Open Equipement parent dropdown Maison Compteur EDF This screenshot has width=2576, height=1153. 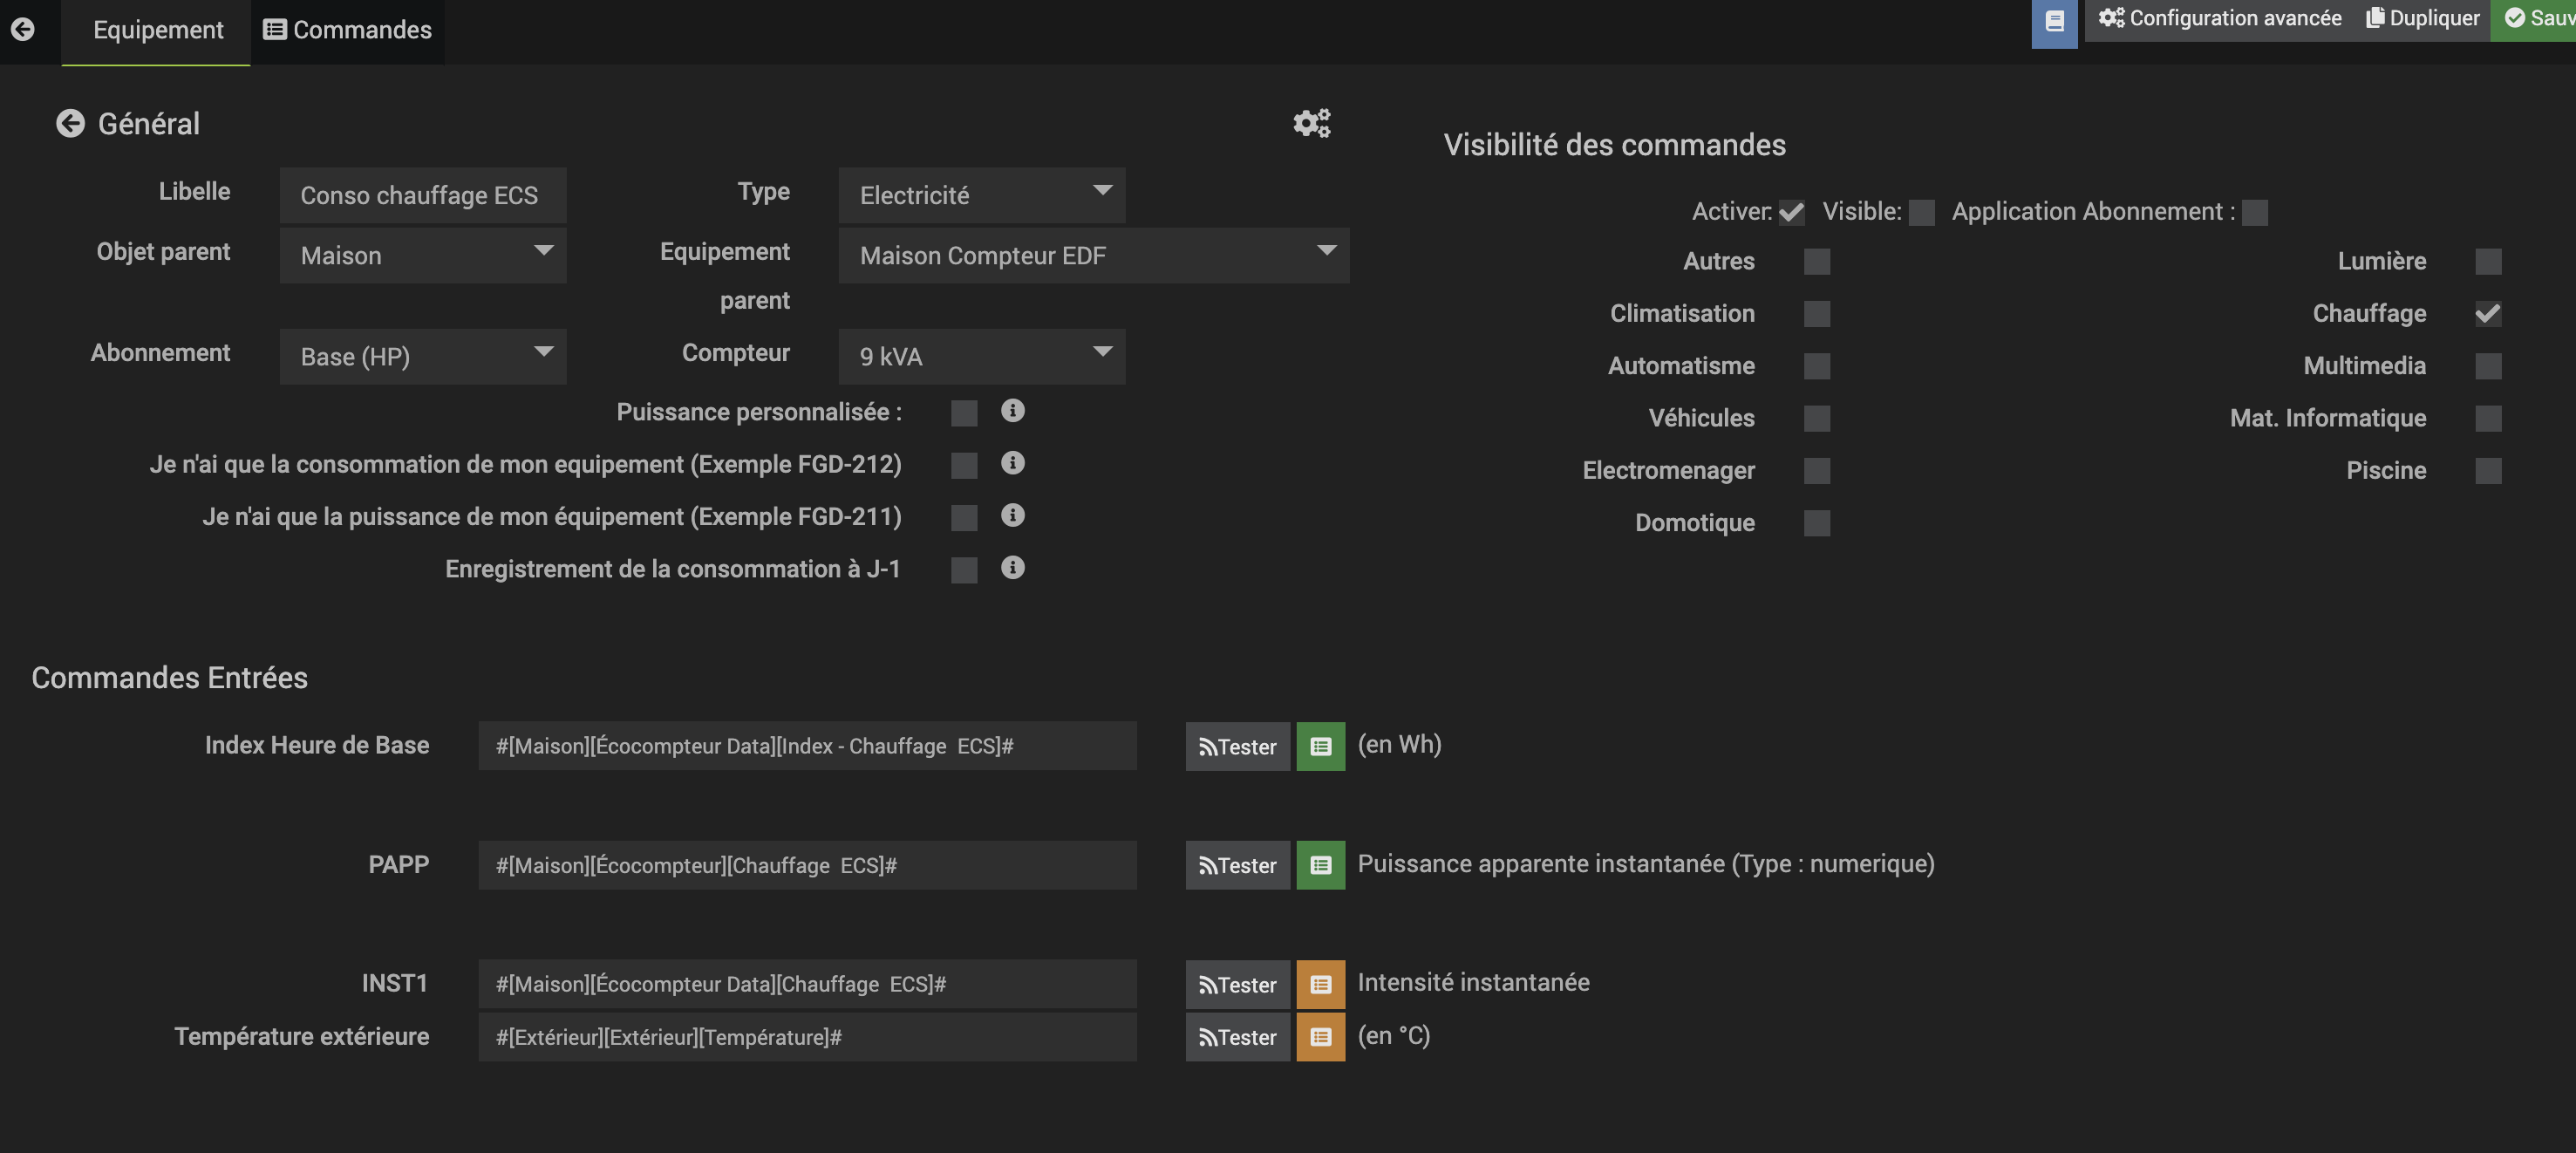point(1094,255)
